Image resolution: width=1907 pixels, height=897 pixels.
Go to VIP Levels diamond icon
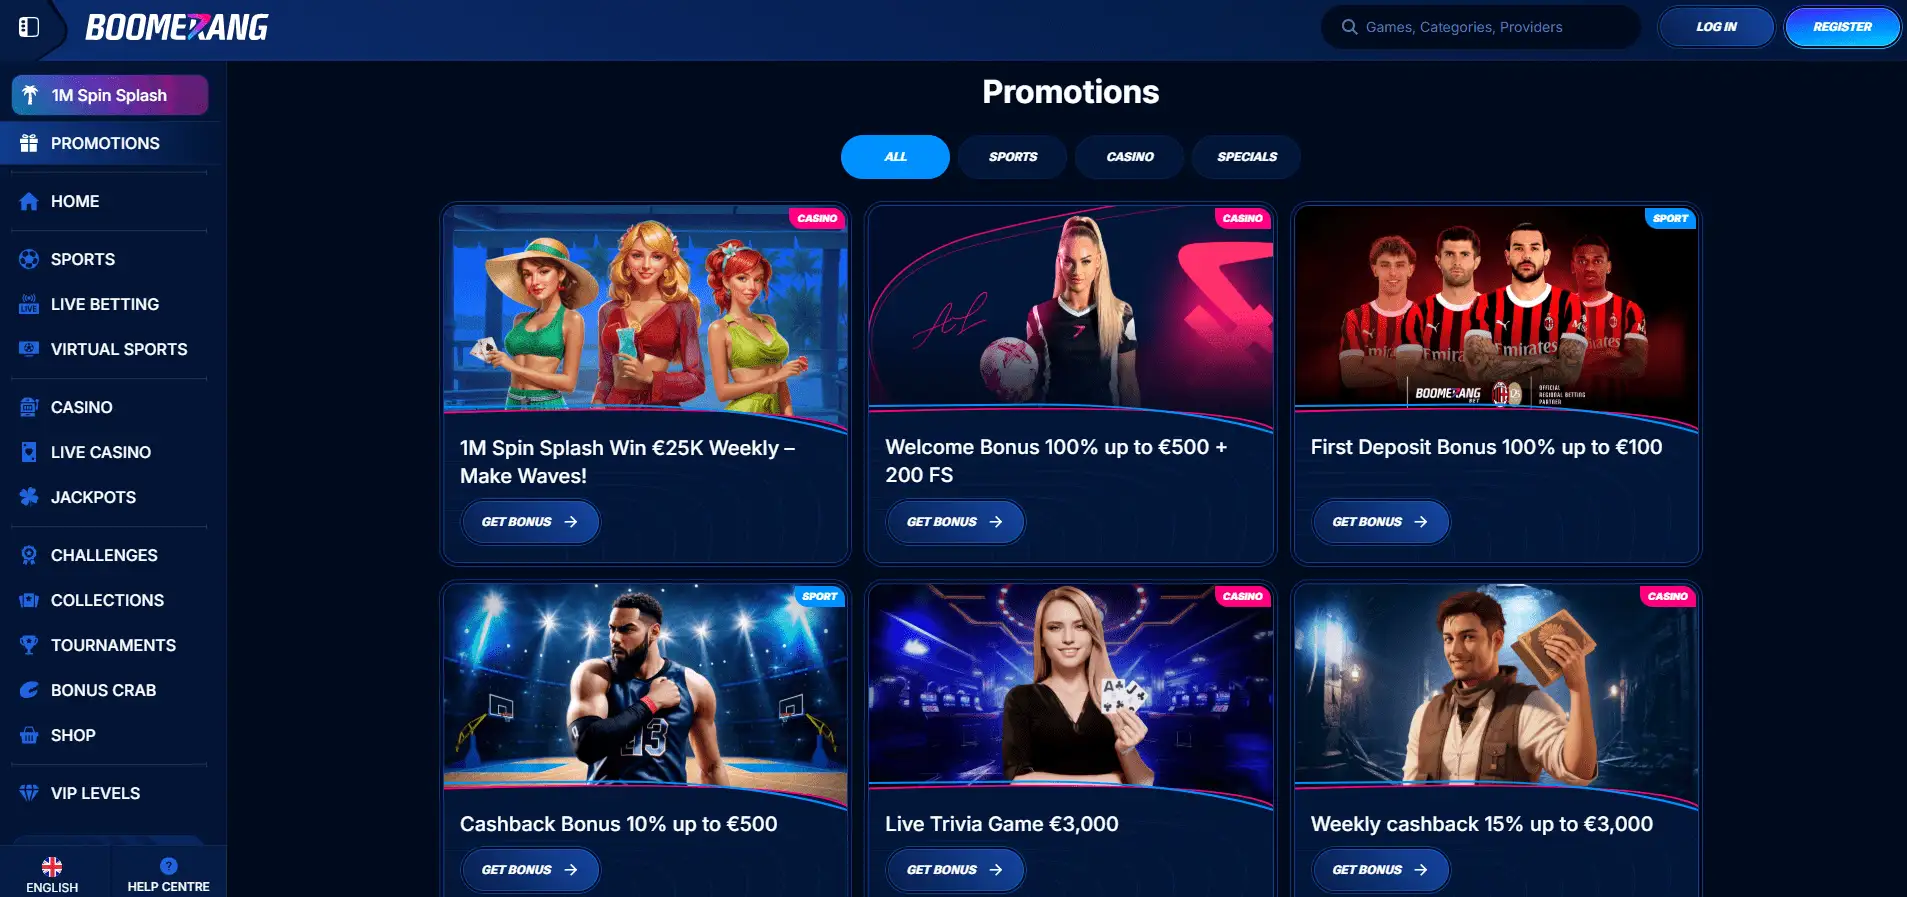coord(29,793)
